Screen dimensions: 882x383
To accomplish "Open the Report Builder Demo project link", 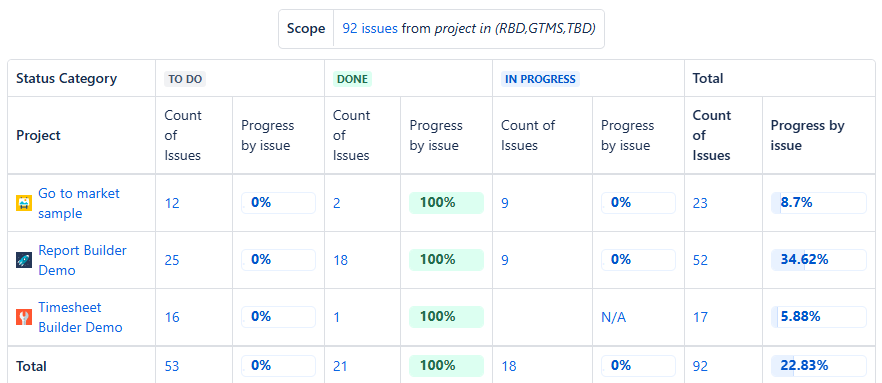I will coord(82,260).
